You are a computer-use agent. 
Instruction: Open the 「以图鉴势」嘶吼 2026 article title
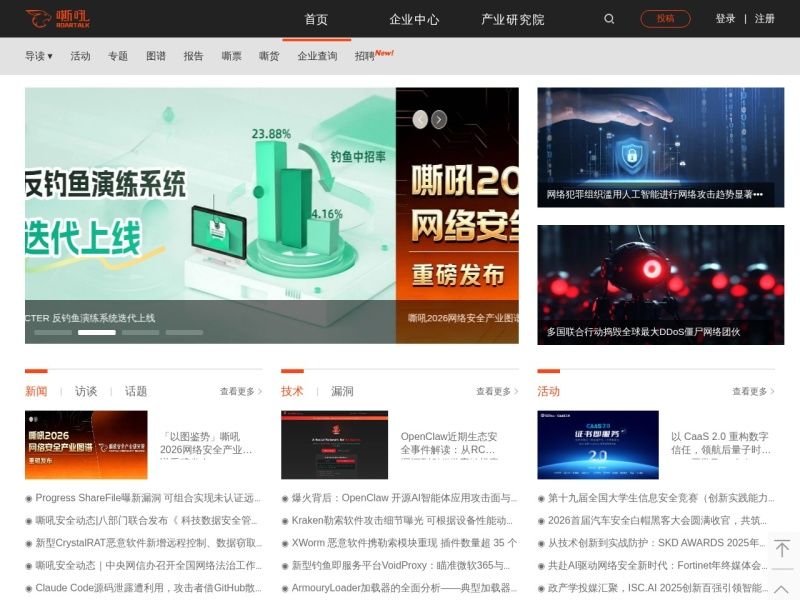click(x=206, y=443)
